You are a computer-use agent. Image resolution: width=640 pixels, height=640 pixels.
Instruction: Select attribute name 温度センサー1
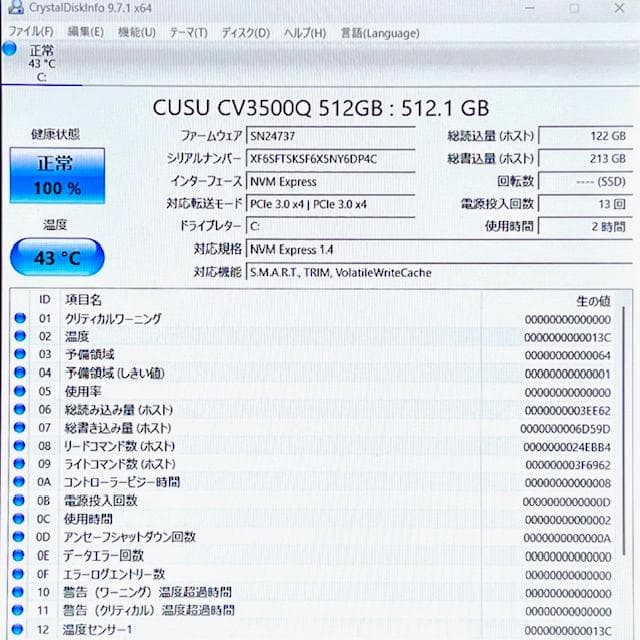click(x=97, y=629)
